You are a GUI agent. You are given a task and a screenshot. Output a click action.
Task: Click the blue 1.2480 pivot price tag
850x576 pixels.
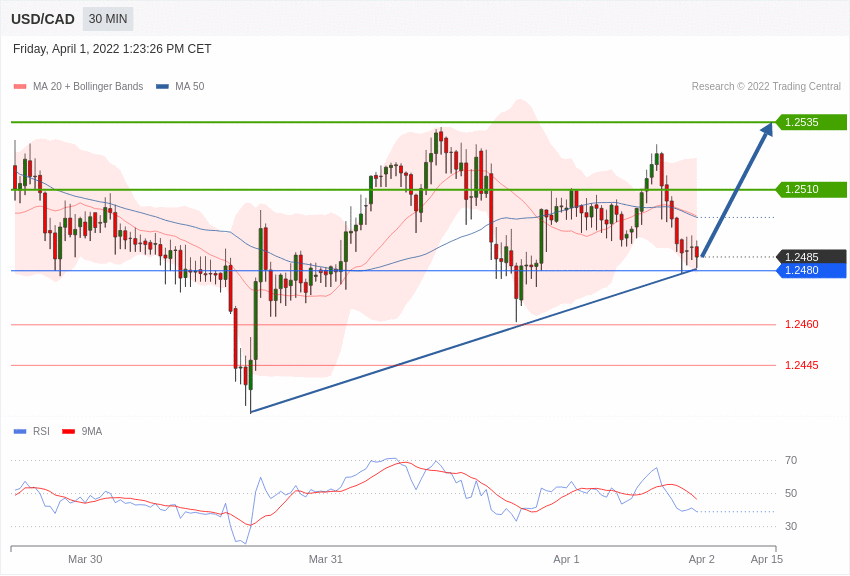click(x=811, y=270)
